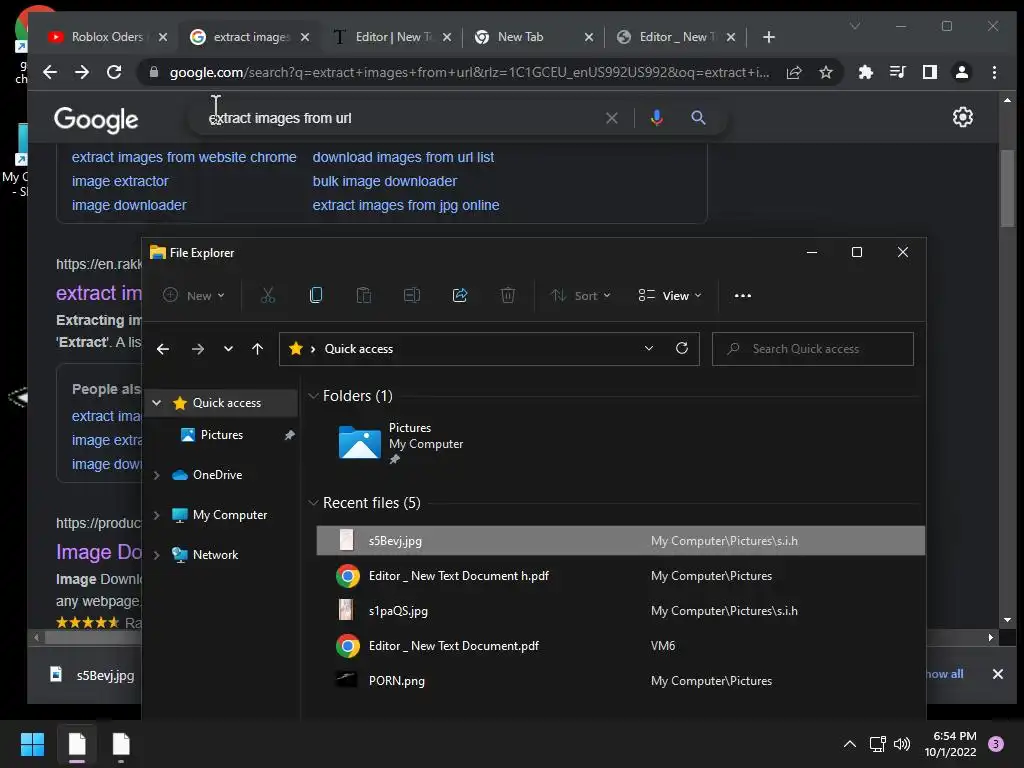The width and height of the screenshot is (1024, 768).
Task: Open Google quick settings gear
Action: coord(963,118)
